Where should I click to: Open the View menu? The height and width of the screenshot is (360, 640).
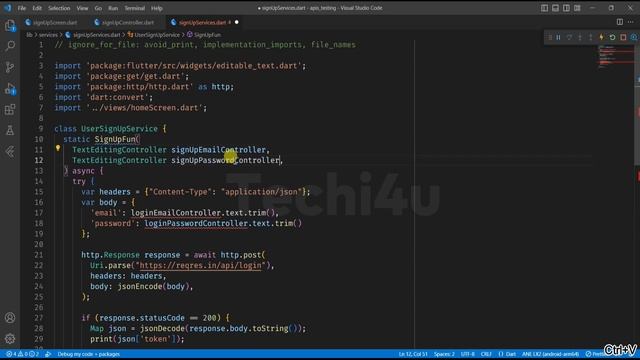click(x=82, y=8)
